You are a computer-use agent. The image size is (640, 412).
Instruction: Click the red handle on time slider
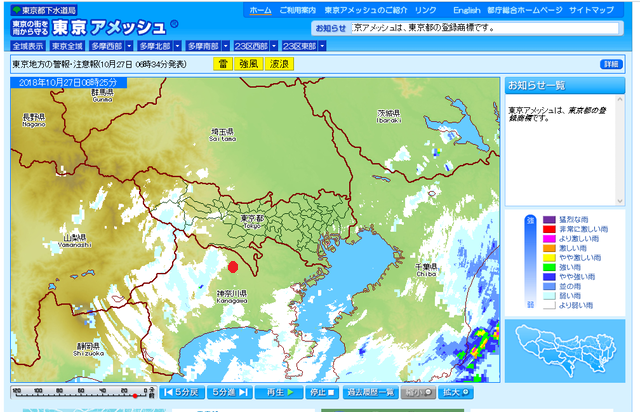pyautogui.click(x=135, y=396)
